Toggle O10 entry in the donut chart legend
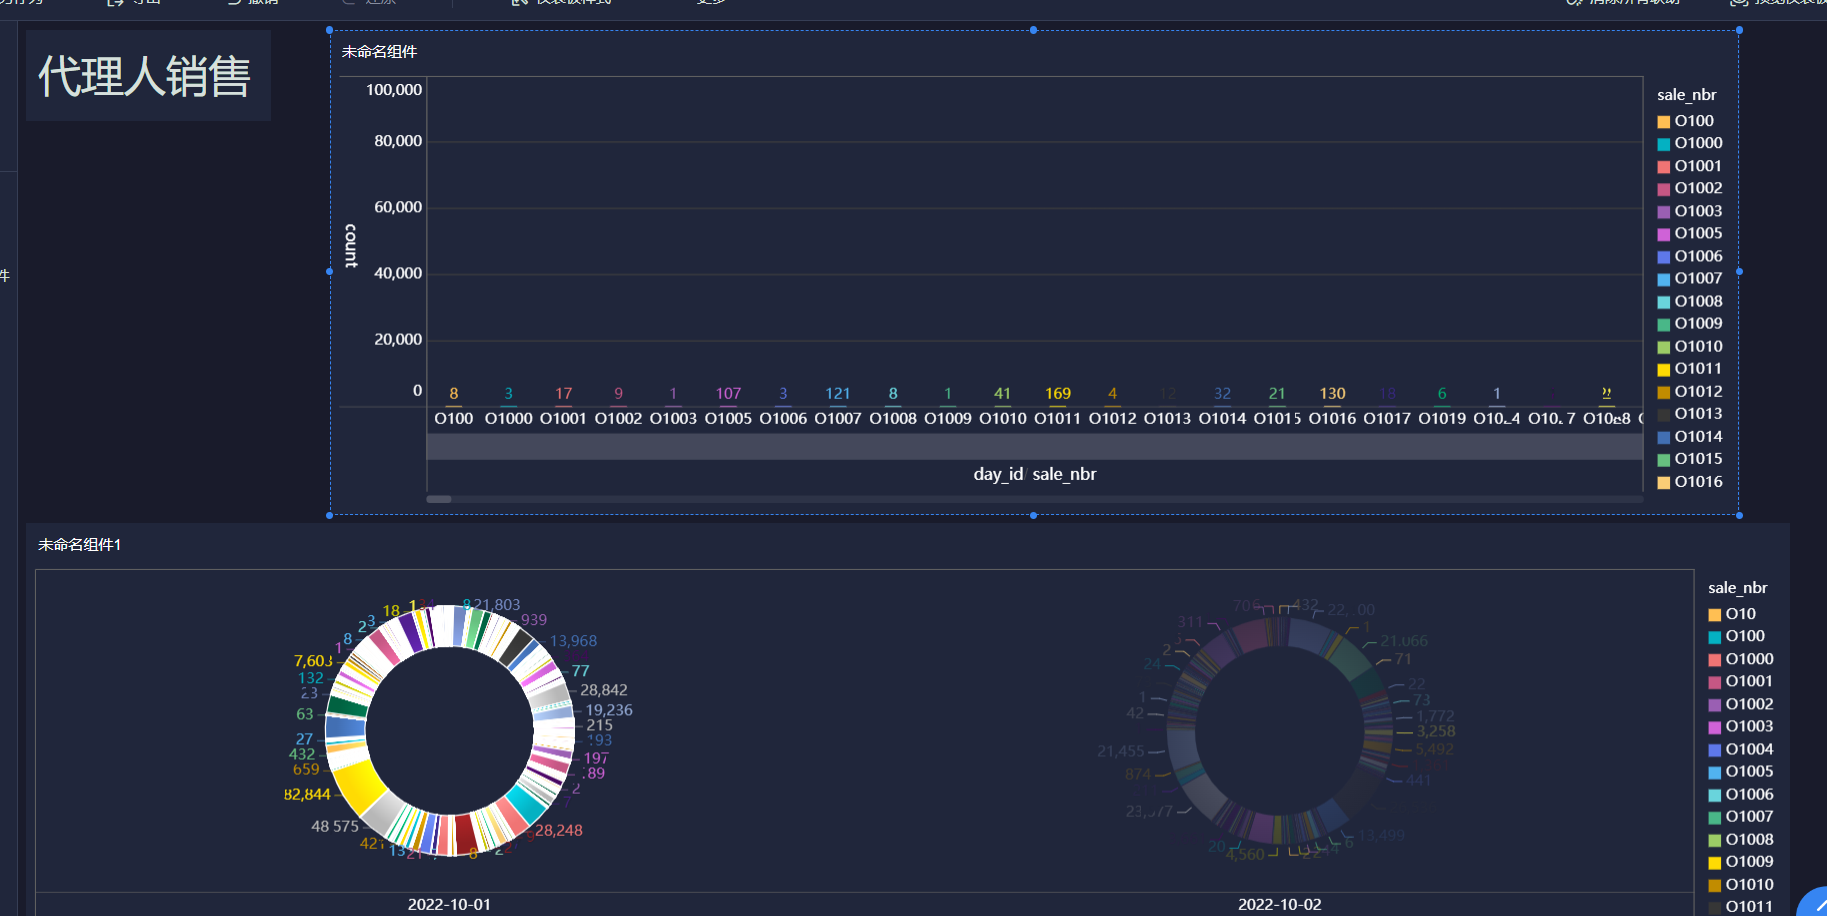 point(1732,614)
